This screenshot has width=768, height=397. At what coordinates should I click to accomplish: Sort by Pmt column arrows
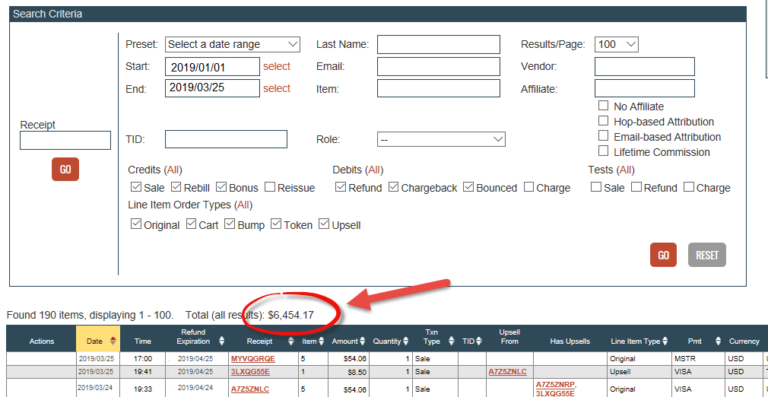coord(718,341)
